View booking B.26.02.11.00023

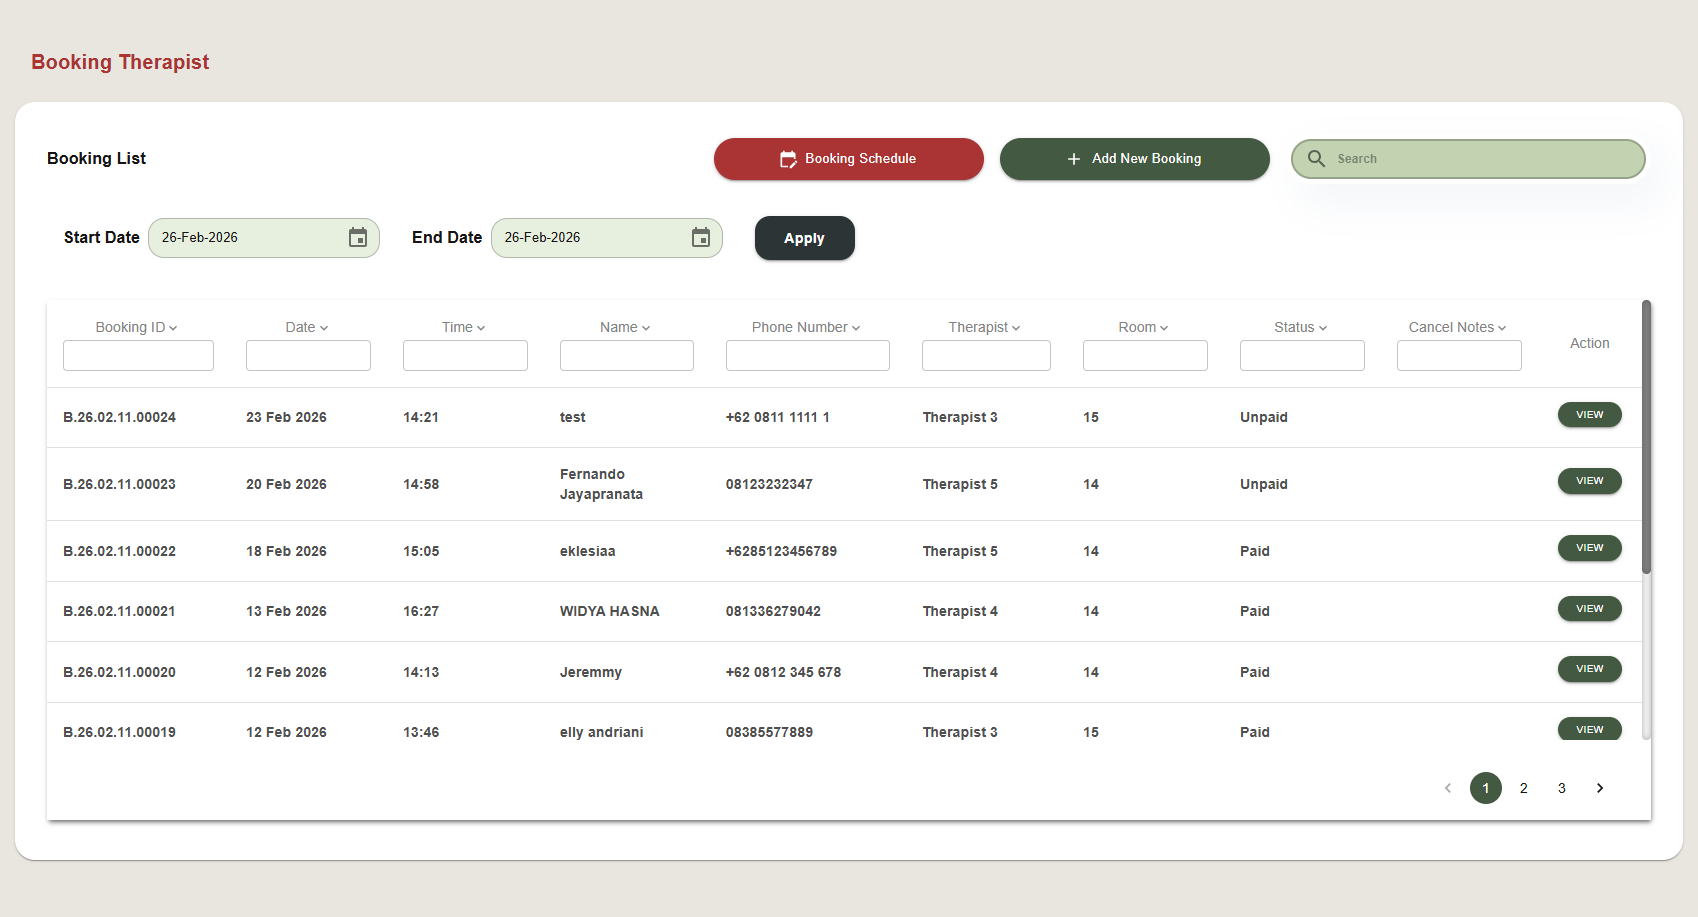click(x=1590, y=481)
